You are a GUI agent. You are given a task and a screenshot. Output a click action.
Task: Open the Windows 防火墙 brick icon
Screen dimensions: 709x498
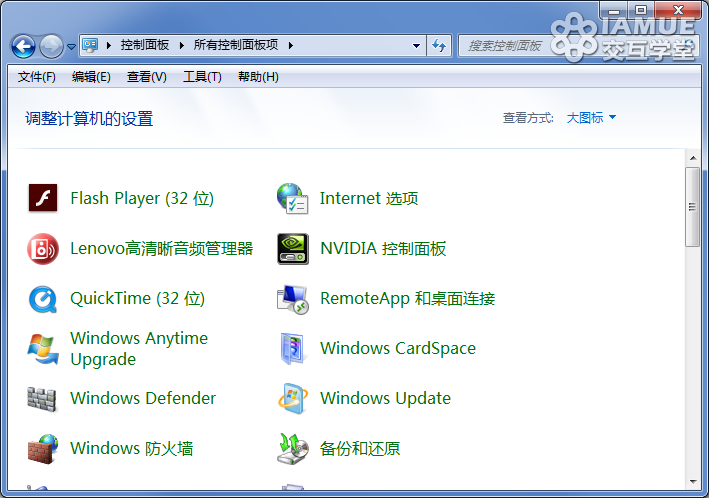click(x=43, y=449)
